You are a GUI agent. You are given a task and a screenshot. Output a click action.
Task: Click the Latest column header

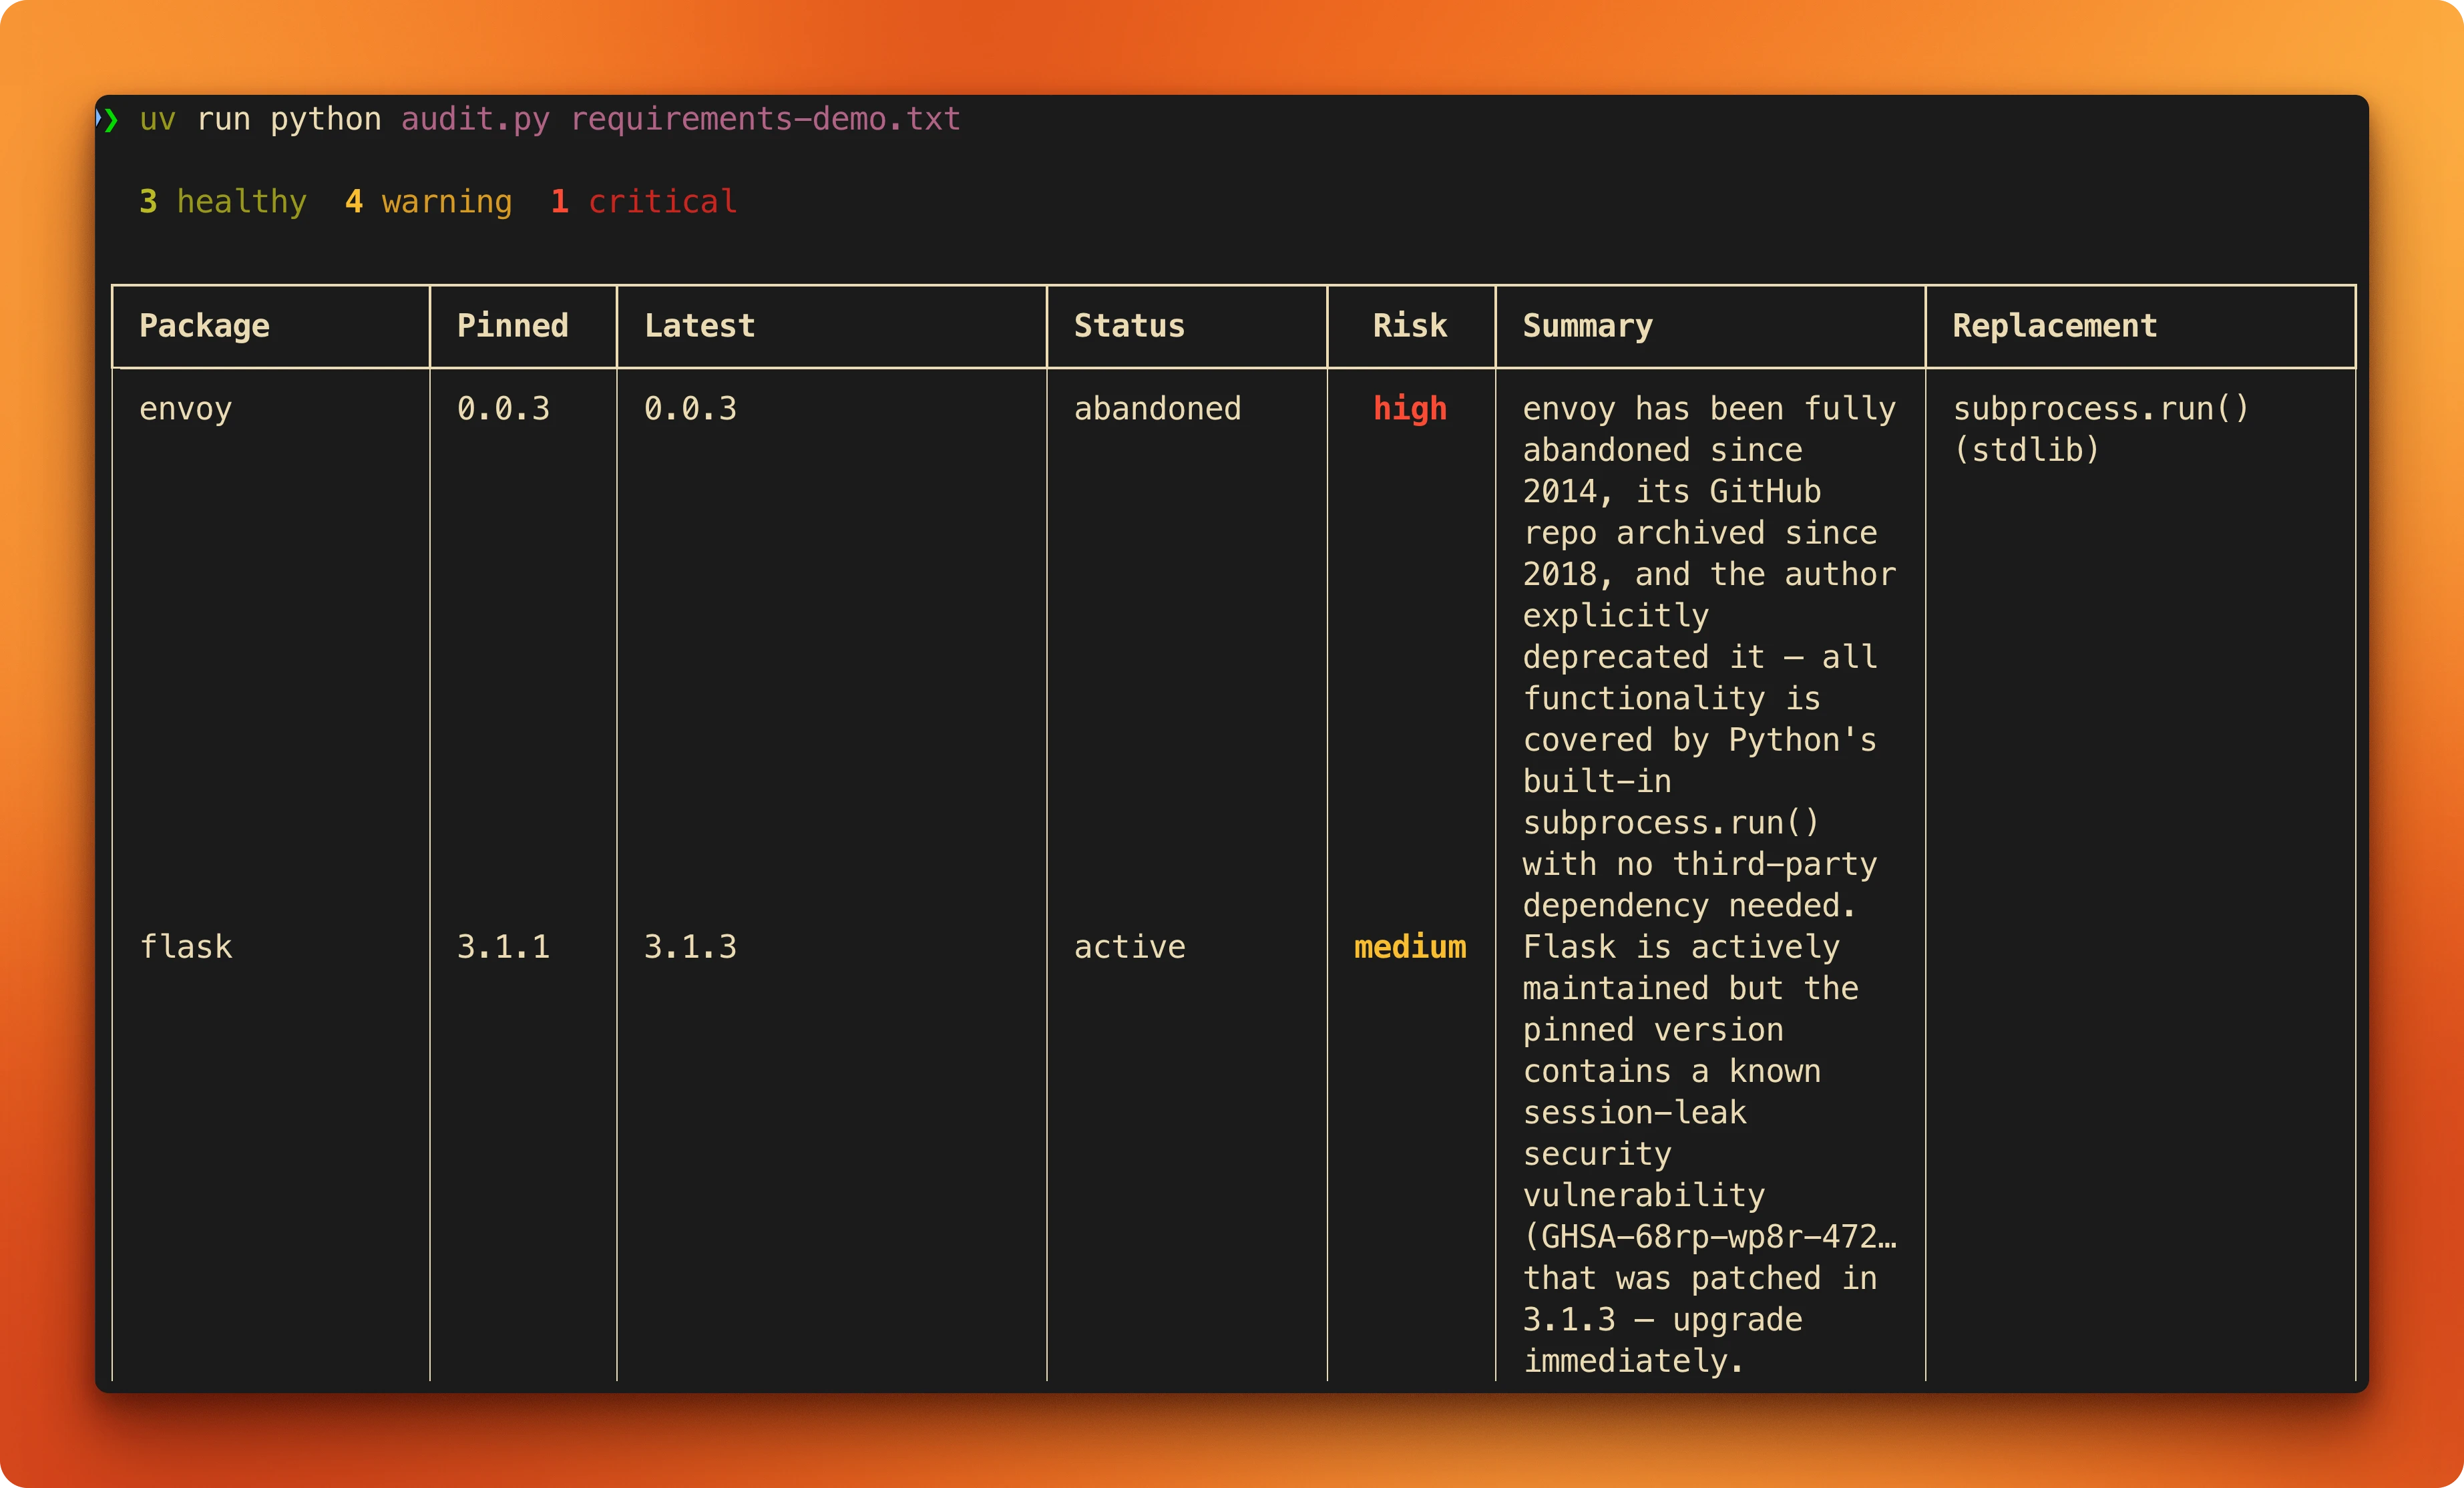tap(699, 325)
